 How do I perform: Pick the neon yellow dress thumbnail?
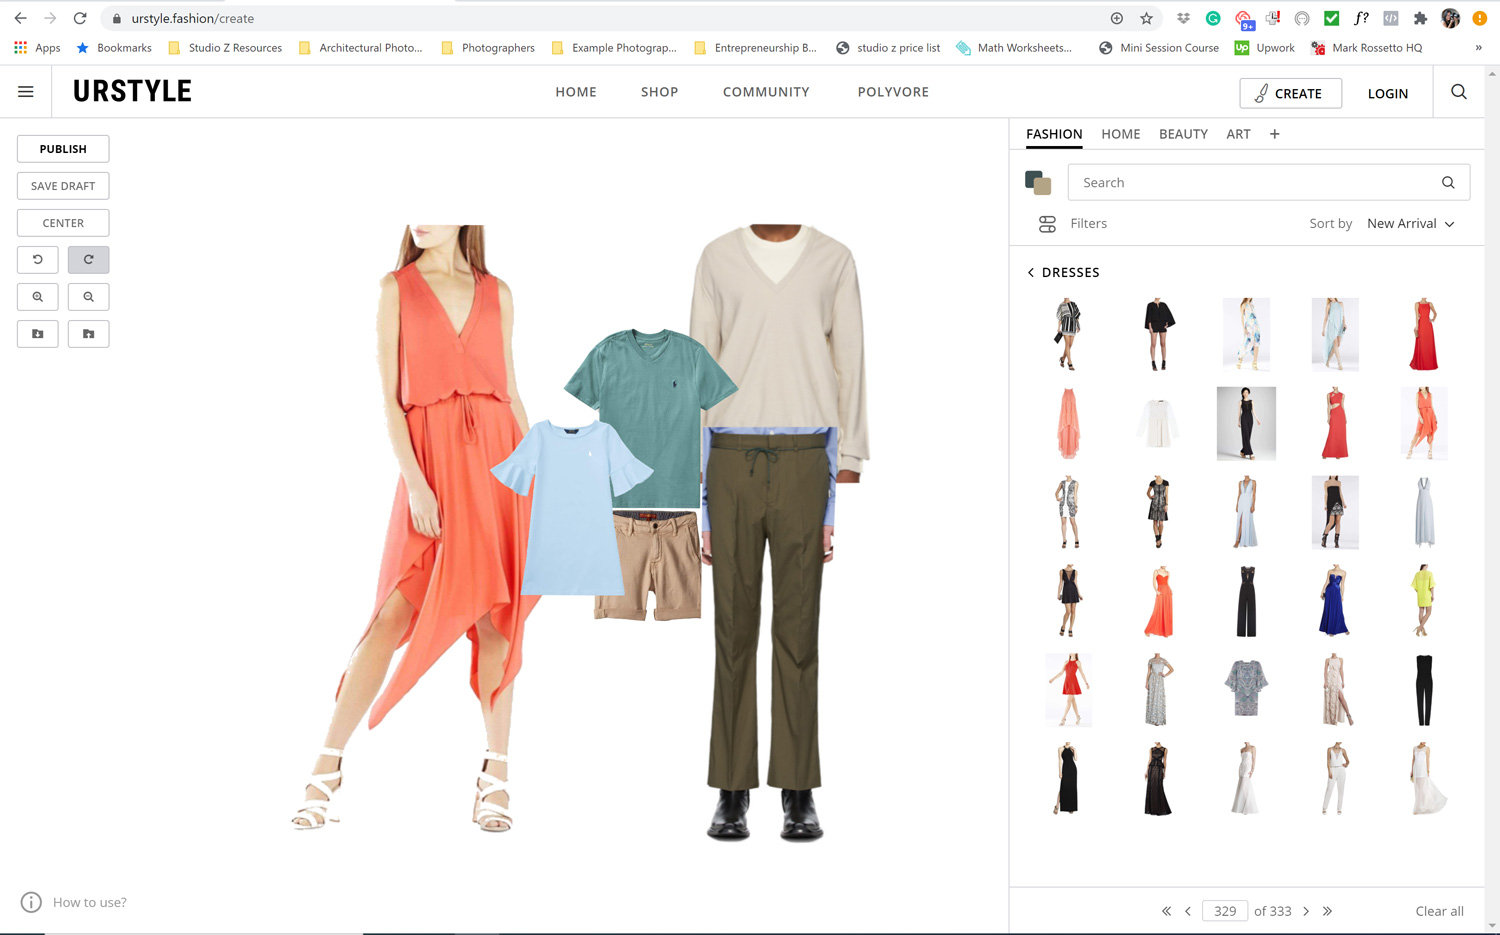pos(1423,602)
